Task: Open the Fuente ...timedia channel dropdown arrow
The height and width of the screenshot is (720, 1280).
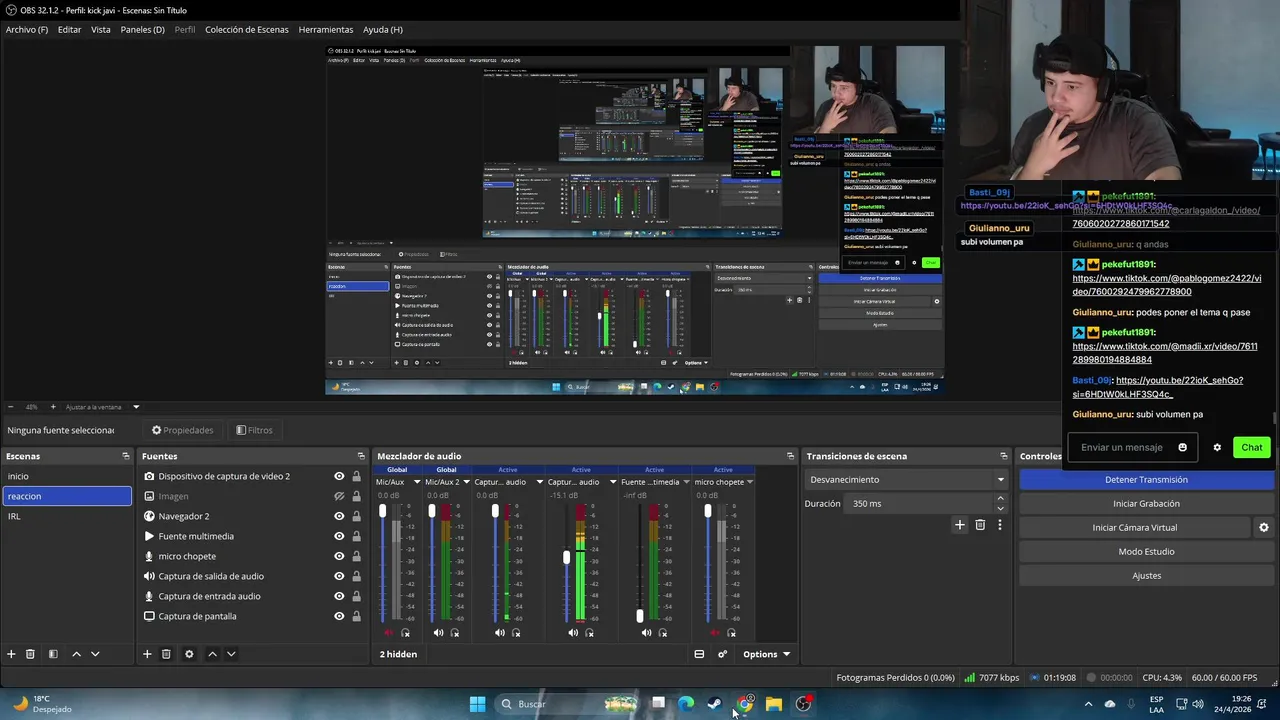Action: [x=687, y=482]
